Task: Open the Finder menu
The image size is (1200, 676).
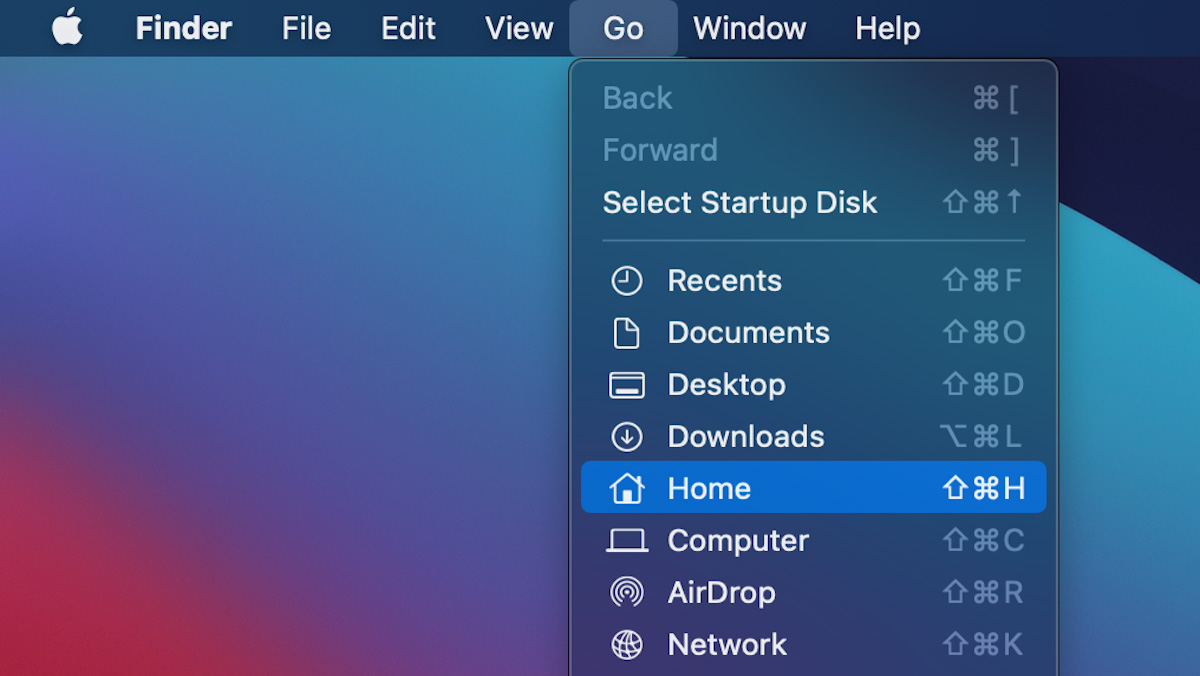Action: coord(184,28)
